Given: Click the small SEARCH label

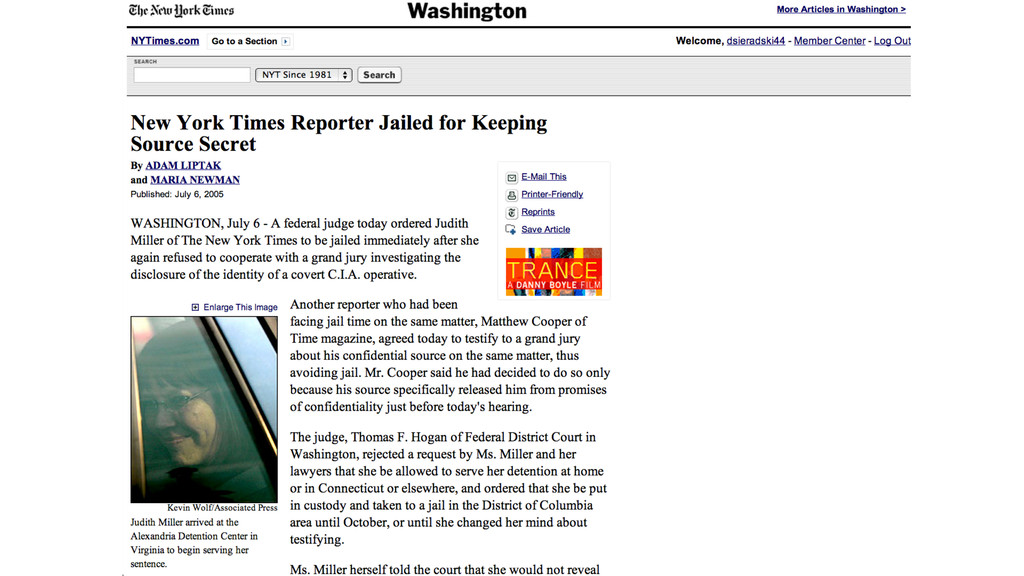Looking at the screenshot, I should 145,61.
